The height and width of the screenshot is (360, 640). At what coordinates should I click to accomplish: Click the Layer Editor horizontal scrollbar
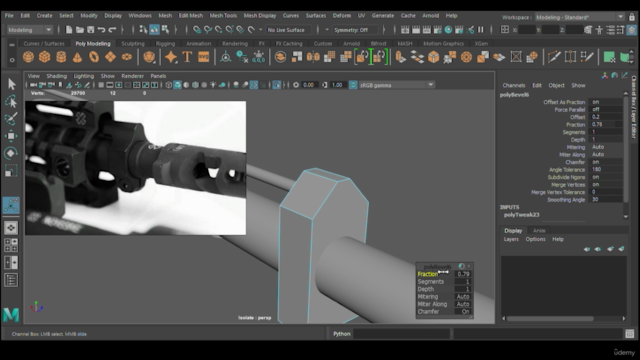tap(550, 318)
